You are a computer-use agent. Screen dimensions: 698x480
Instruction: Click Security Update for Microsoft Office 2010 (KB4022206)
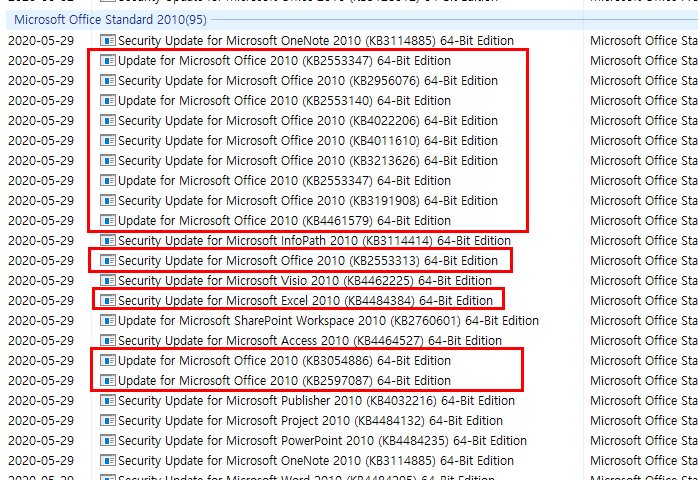click(x=308, y=121)
